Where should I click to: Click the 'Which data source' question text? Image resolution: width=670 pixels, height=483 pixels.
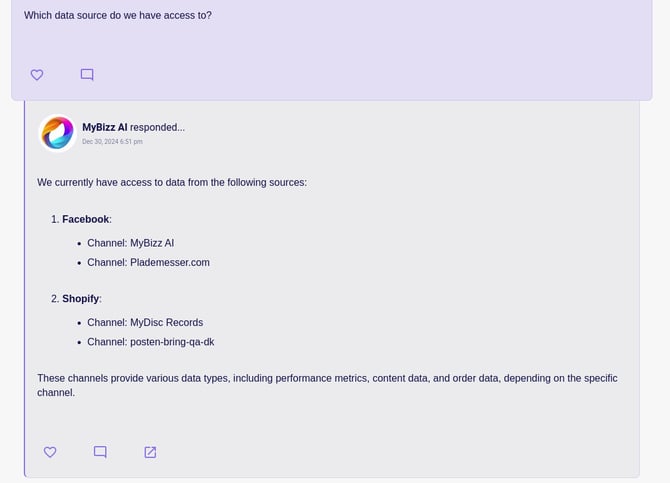tap(118, 15)
